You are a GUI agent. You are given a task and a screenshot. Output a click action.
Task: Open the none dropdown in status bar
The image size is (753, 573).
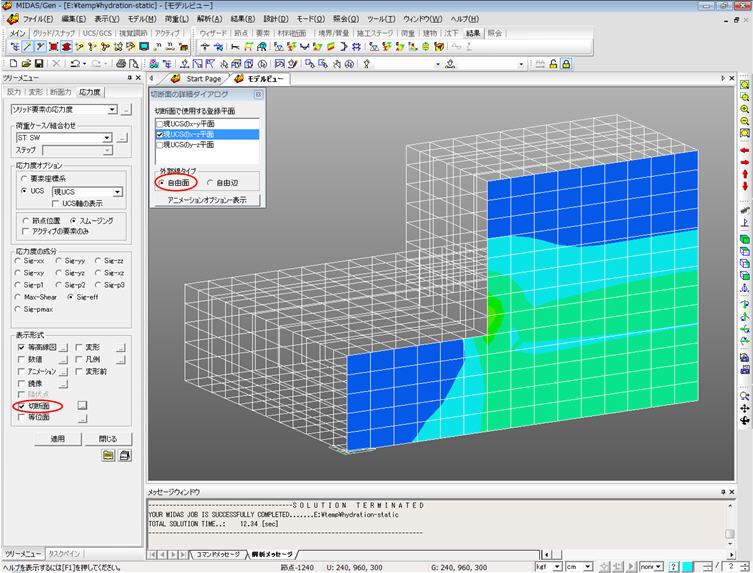pyautogui.click(x=658, y=567)
